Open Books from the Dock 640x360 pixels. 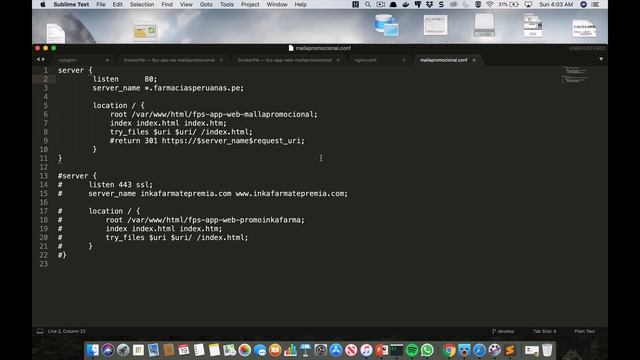[x=275, y=350]
